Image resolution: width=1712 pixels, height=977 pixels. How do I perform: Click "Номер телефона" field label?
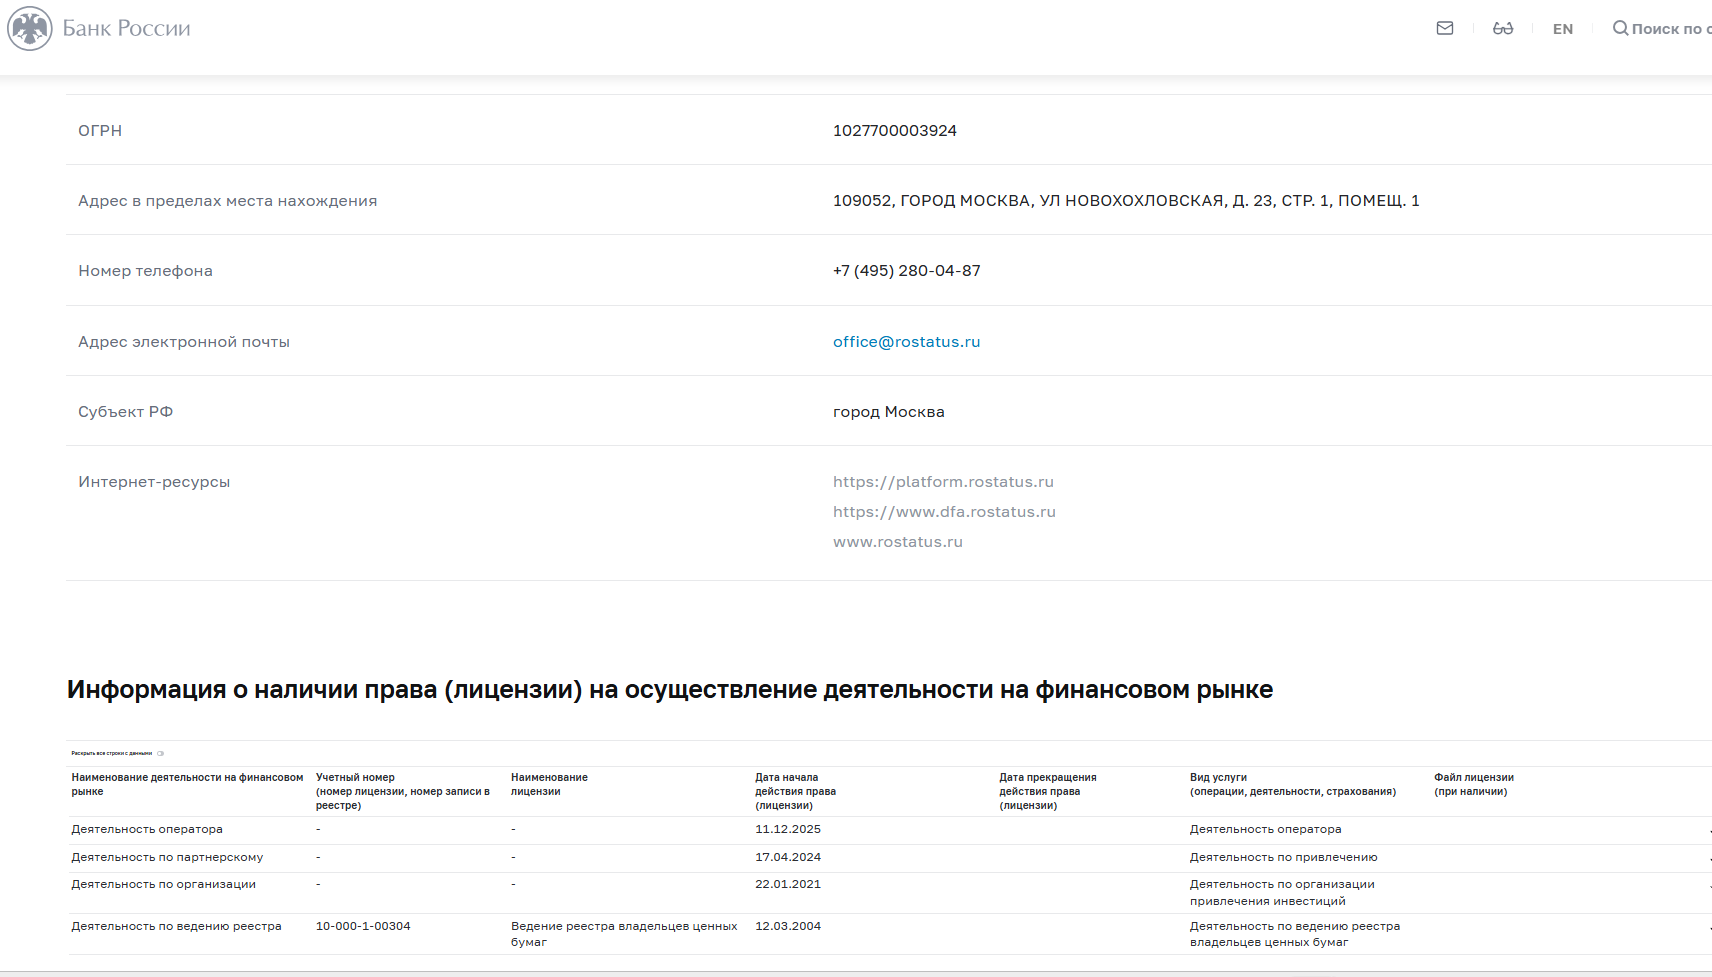(145, 270)
